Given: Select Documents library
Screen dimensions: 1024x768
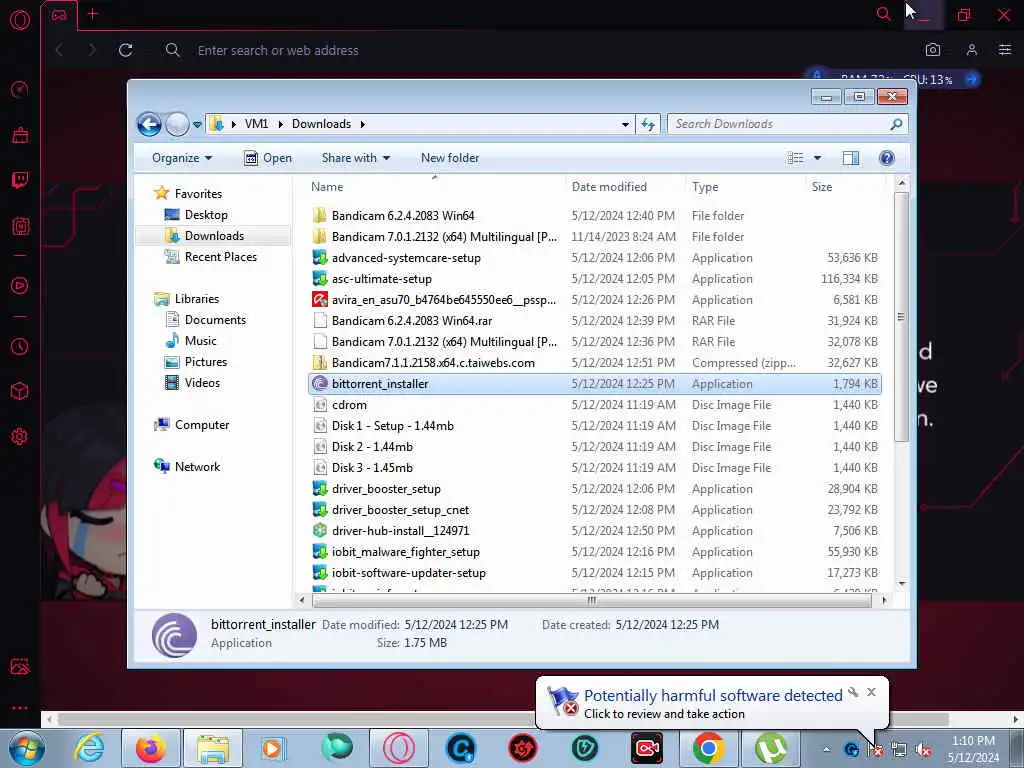Looking at the screenshot, I should click(215, 320).
